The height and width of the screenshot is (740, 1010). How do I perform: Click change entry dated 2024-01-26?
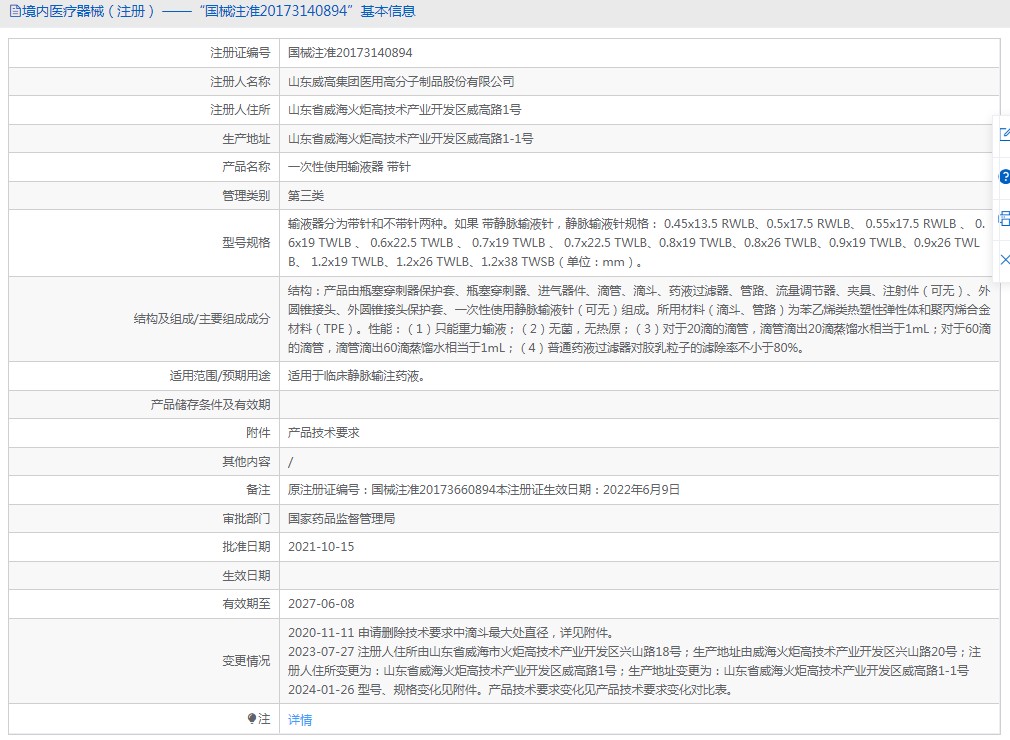pyautogui.click(x=510, y=690)
